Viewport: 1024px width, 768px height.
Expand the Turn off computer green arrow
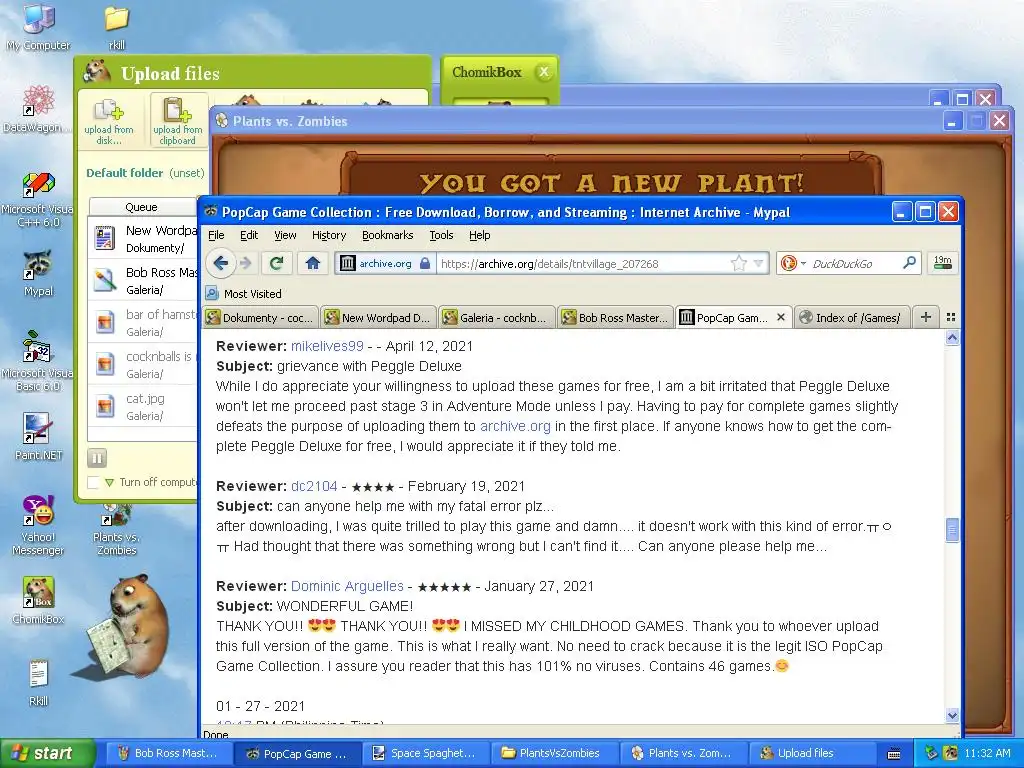coord(109,483)
